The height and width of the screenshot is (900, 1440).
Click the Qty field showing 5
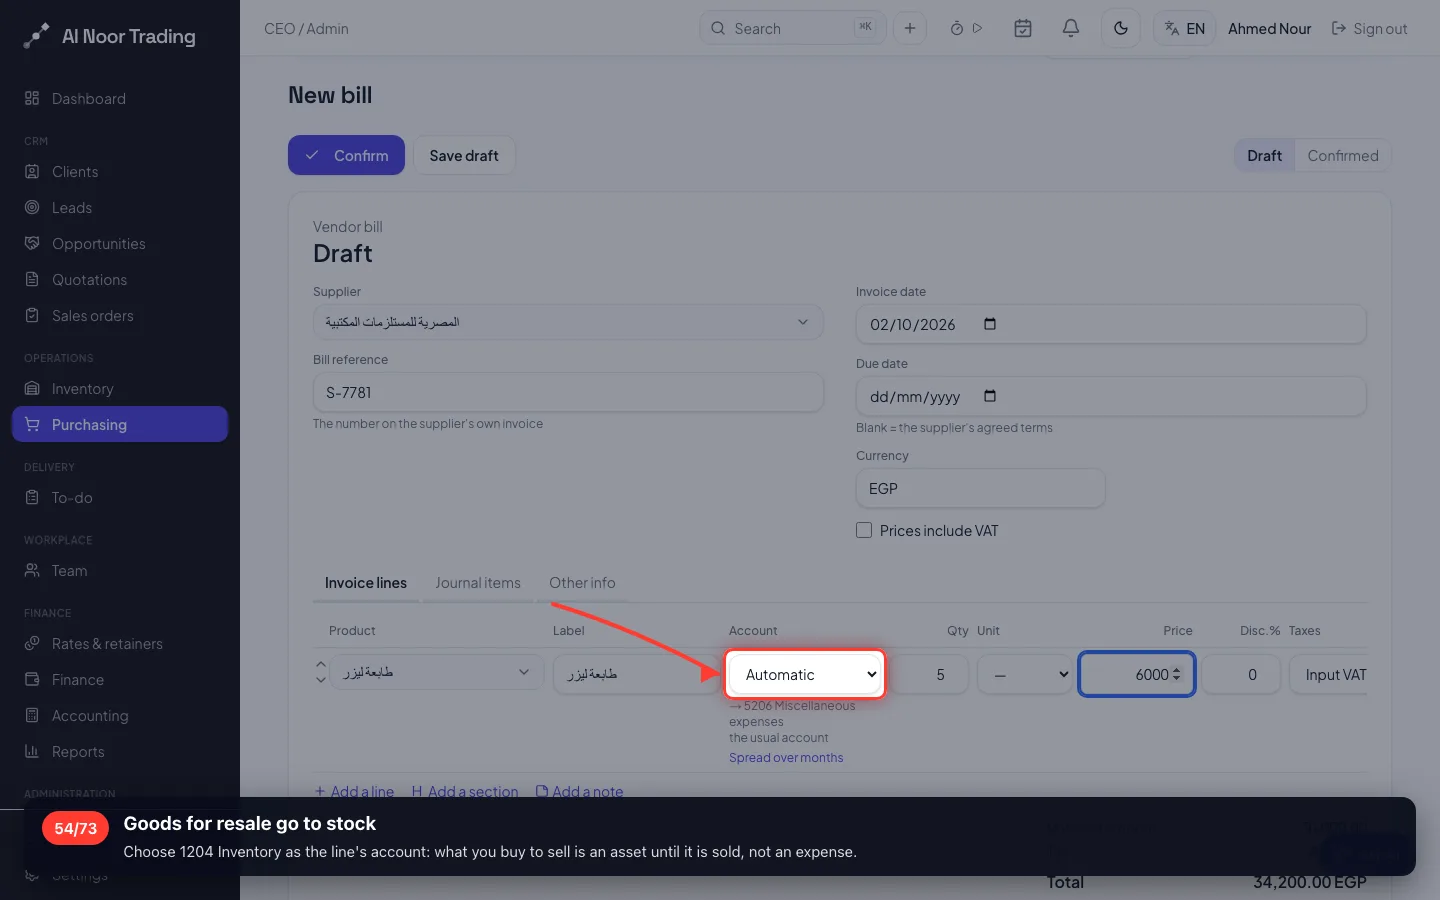(929, 675)
